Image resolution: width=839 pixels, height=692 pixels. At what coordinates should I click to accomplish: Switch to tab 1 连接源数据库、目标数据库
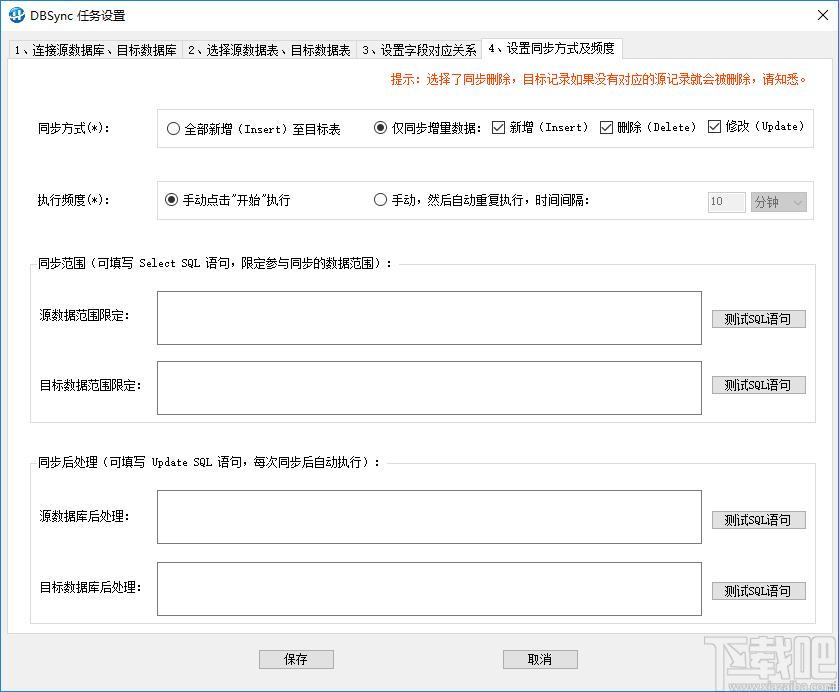click(x=95, y=50)
